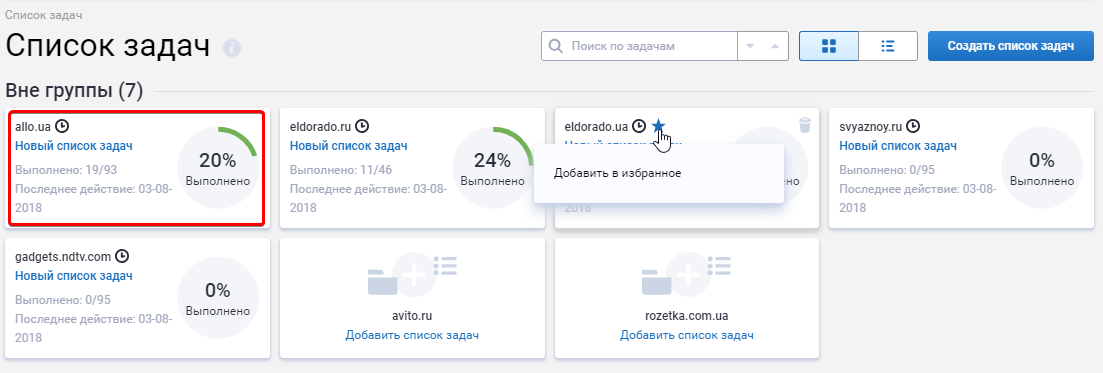
Task: Open Новый список задач for allo.ua
Action: (x=74, y=146)
